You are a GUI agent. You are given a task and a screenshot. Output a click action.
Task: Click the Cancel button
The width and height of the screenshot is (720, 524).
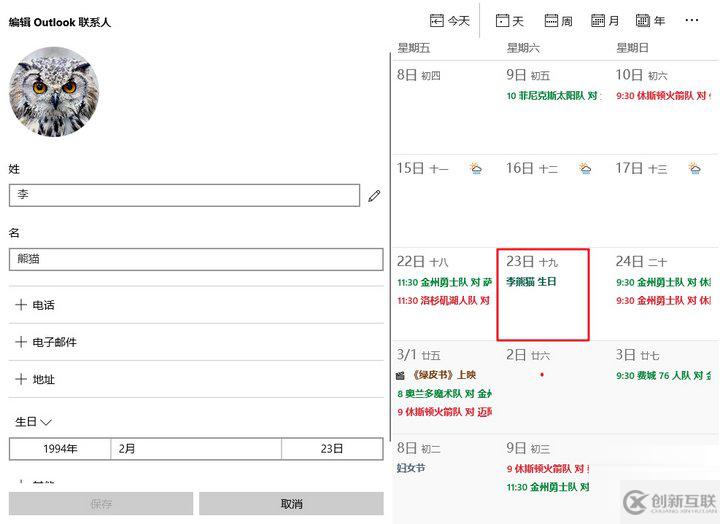tap(291, 504)
